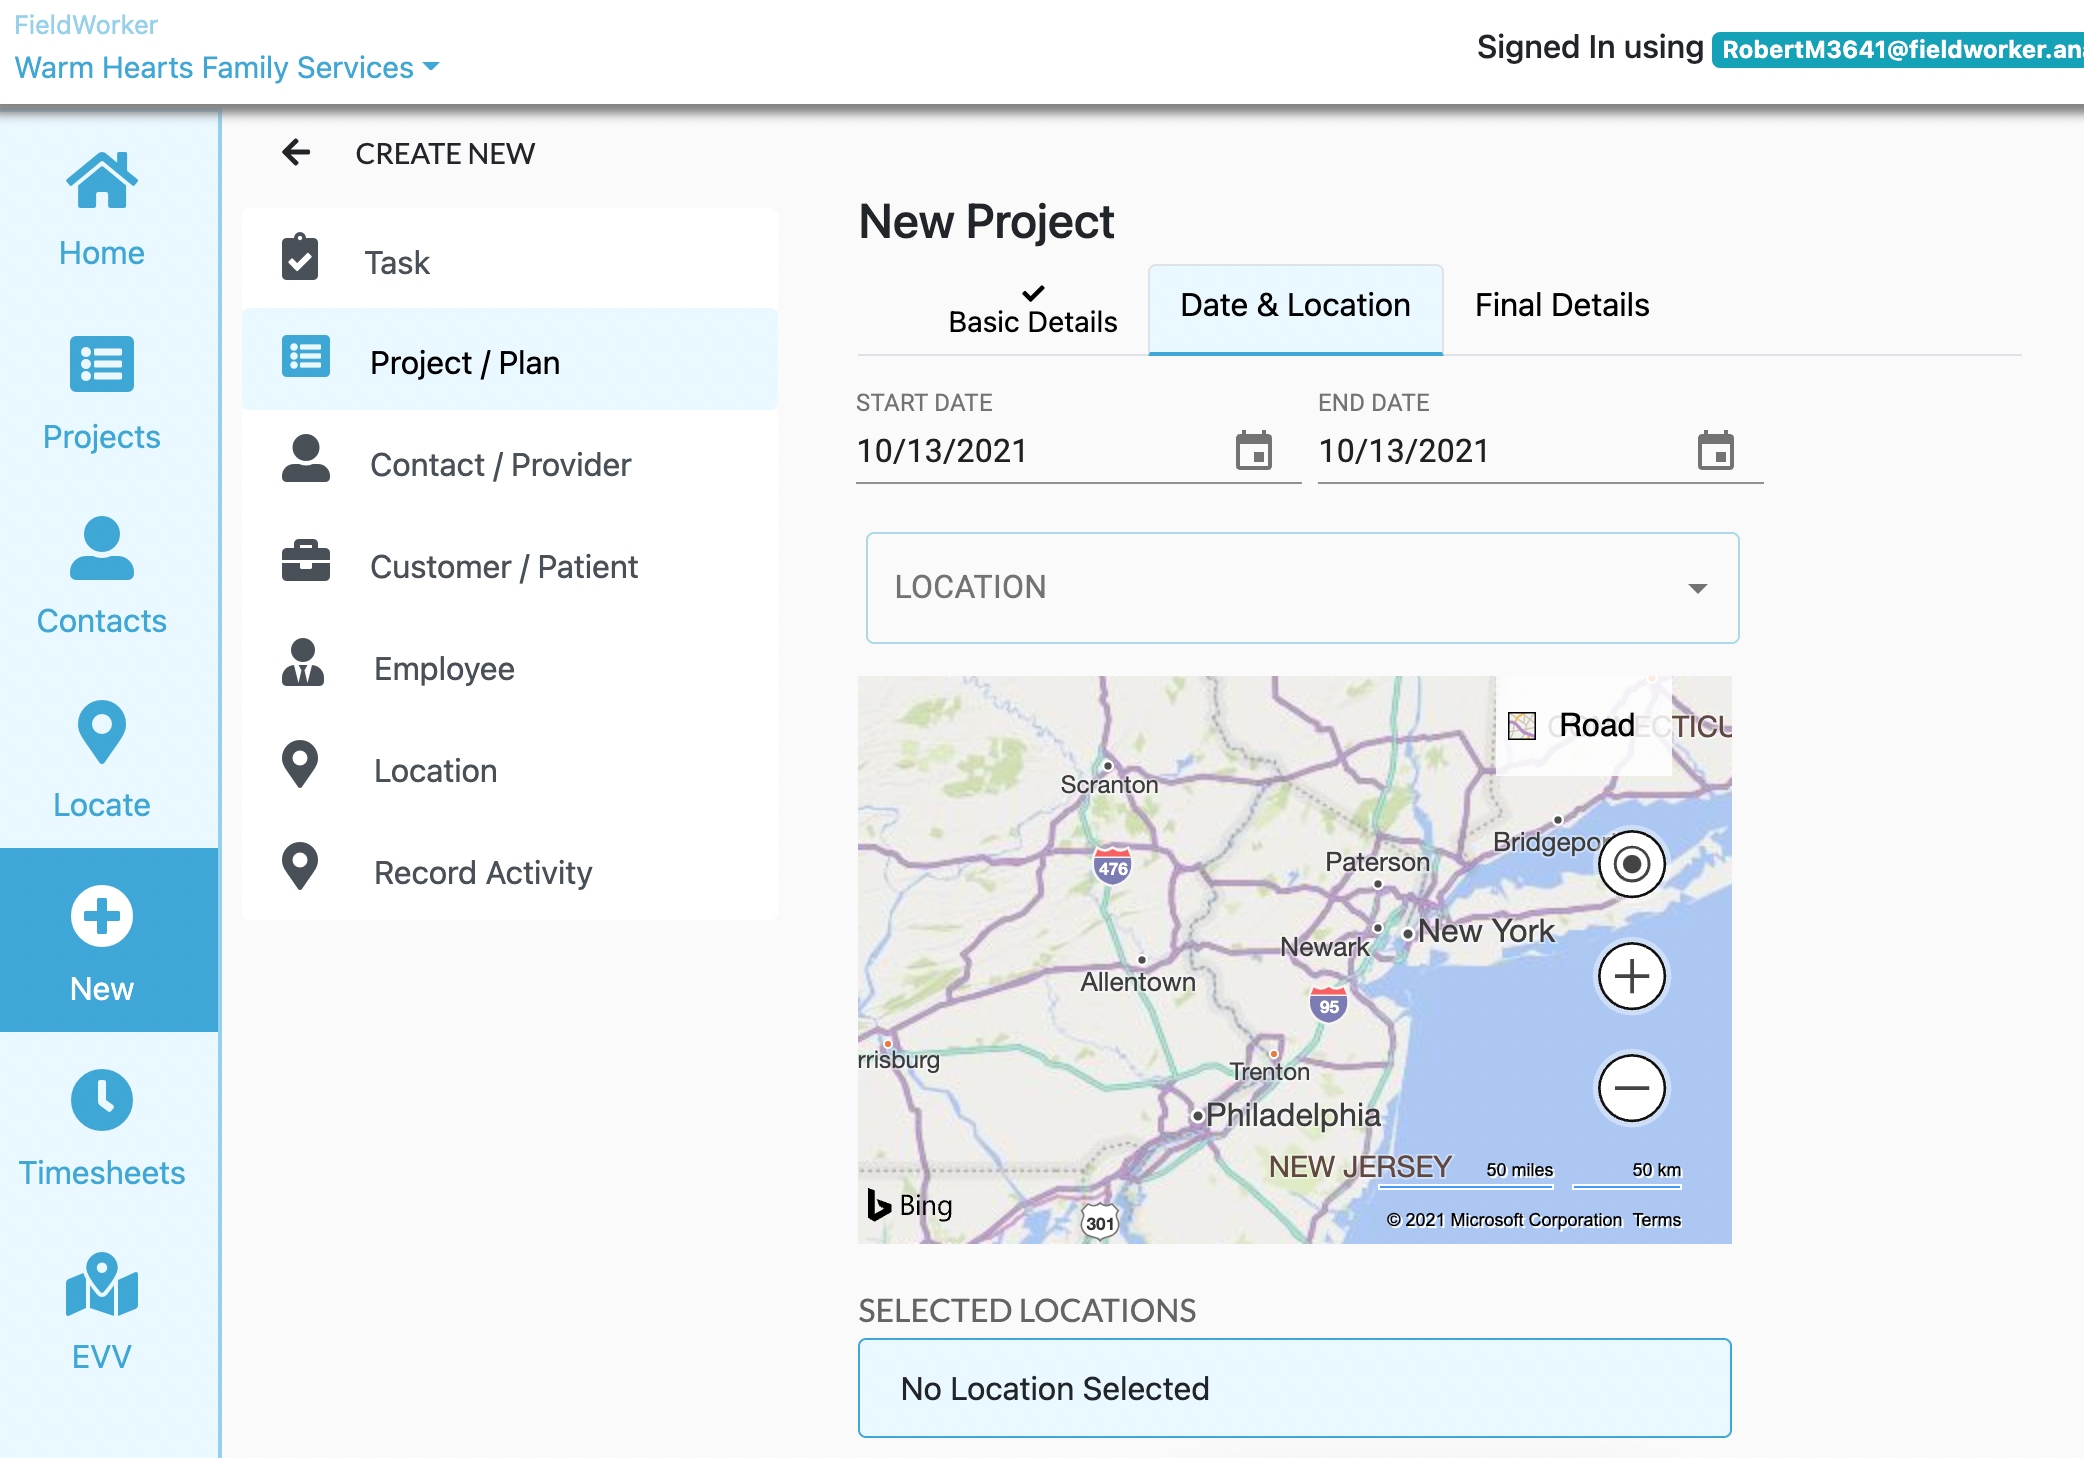
Task: Open end date calendar picker
Action: pyautogui.click(x=1715, y=451)
